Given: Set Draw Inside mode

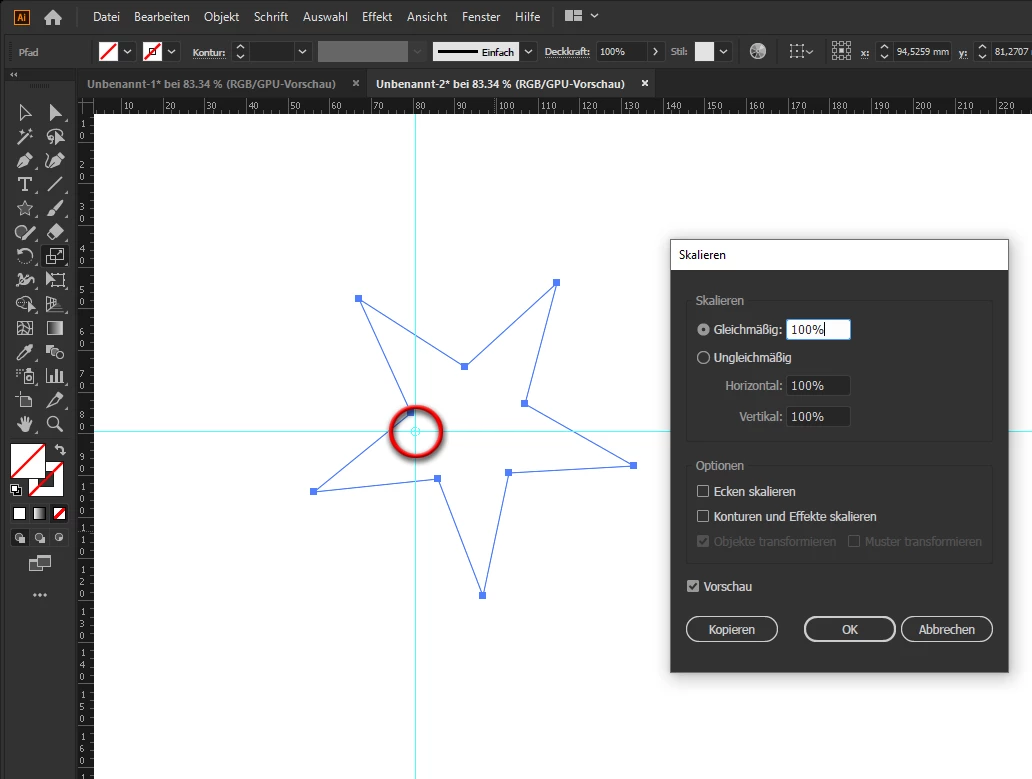Looking at the screenshot, I should pyautogui.click(x=59, y=538).
